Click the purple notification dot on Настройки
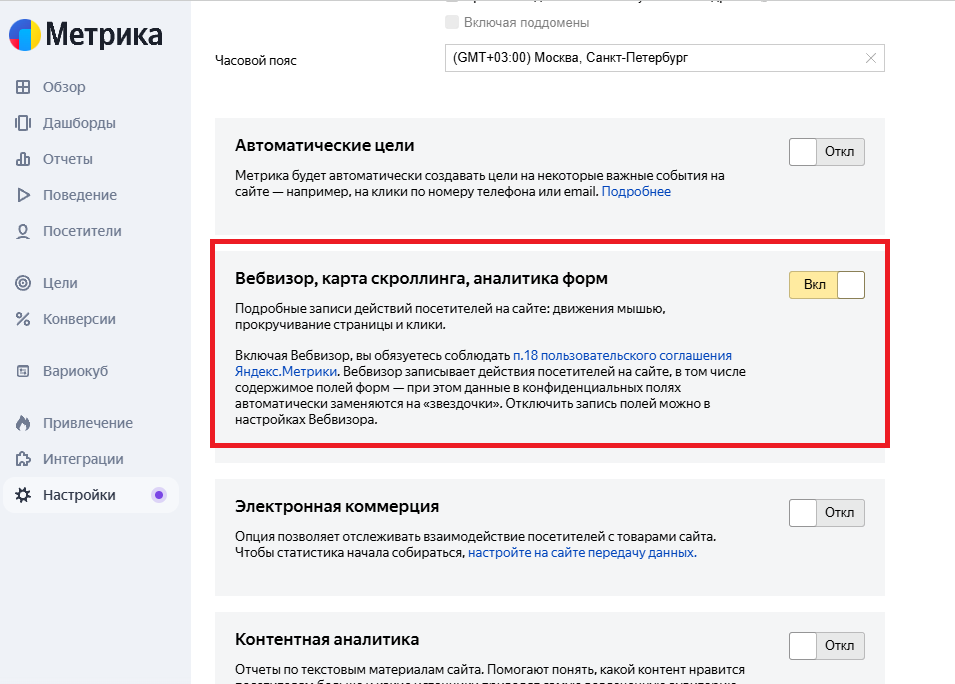The image size is (955, 684). pos(159,495)
